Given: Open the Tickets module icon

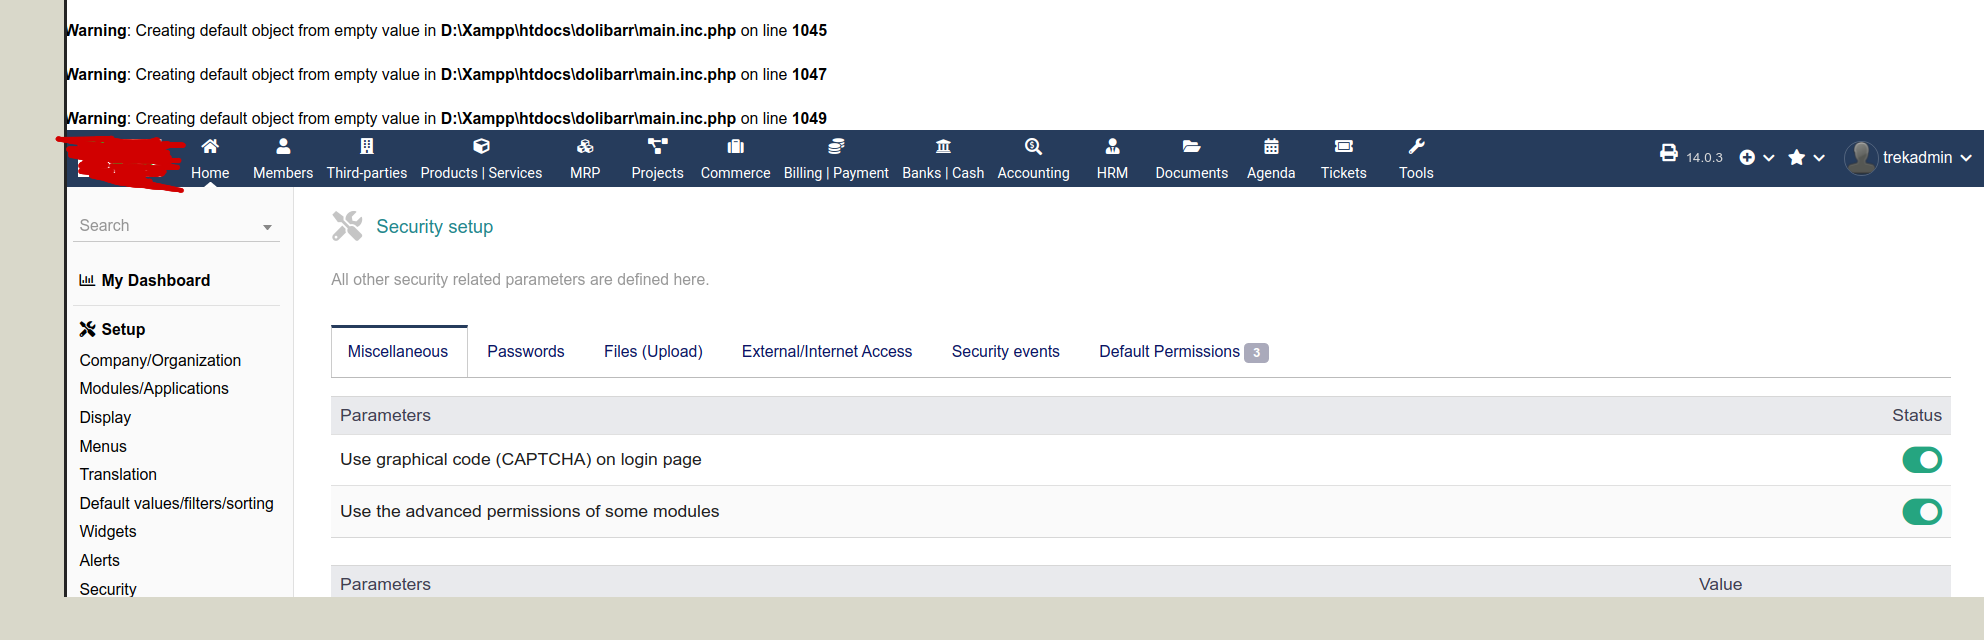Looking at the screenshot, I should [x=1344, y=146].
